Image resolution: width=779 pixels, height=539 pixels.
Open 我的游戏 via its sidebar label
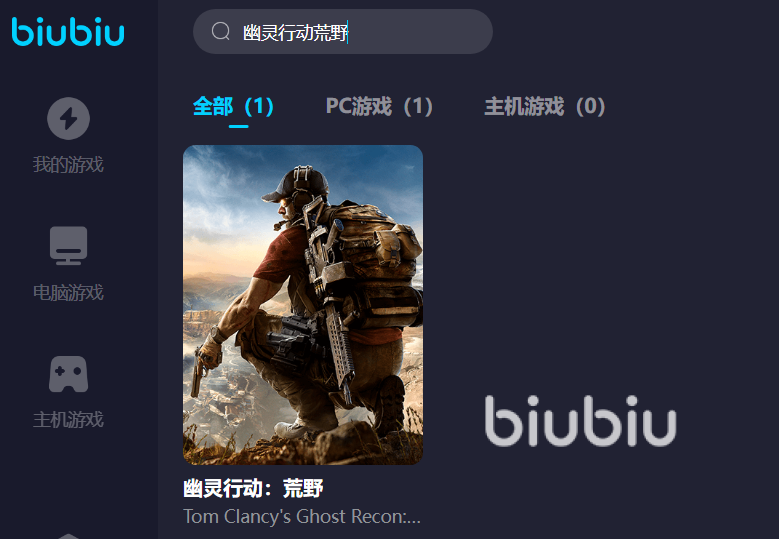(69, 164)
